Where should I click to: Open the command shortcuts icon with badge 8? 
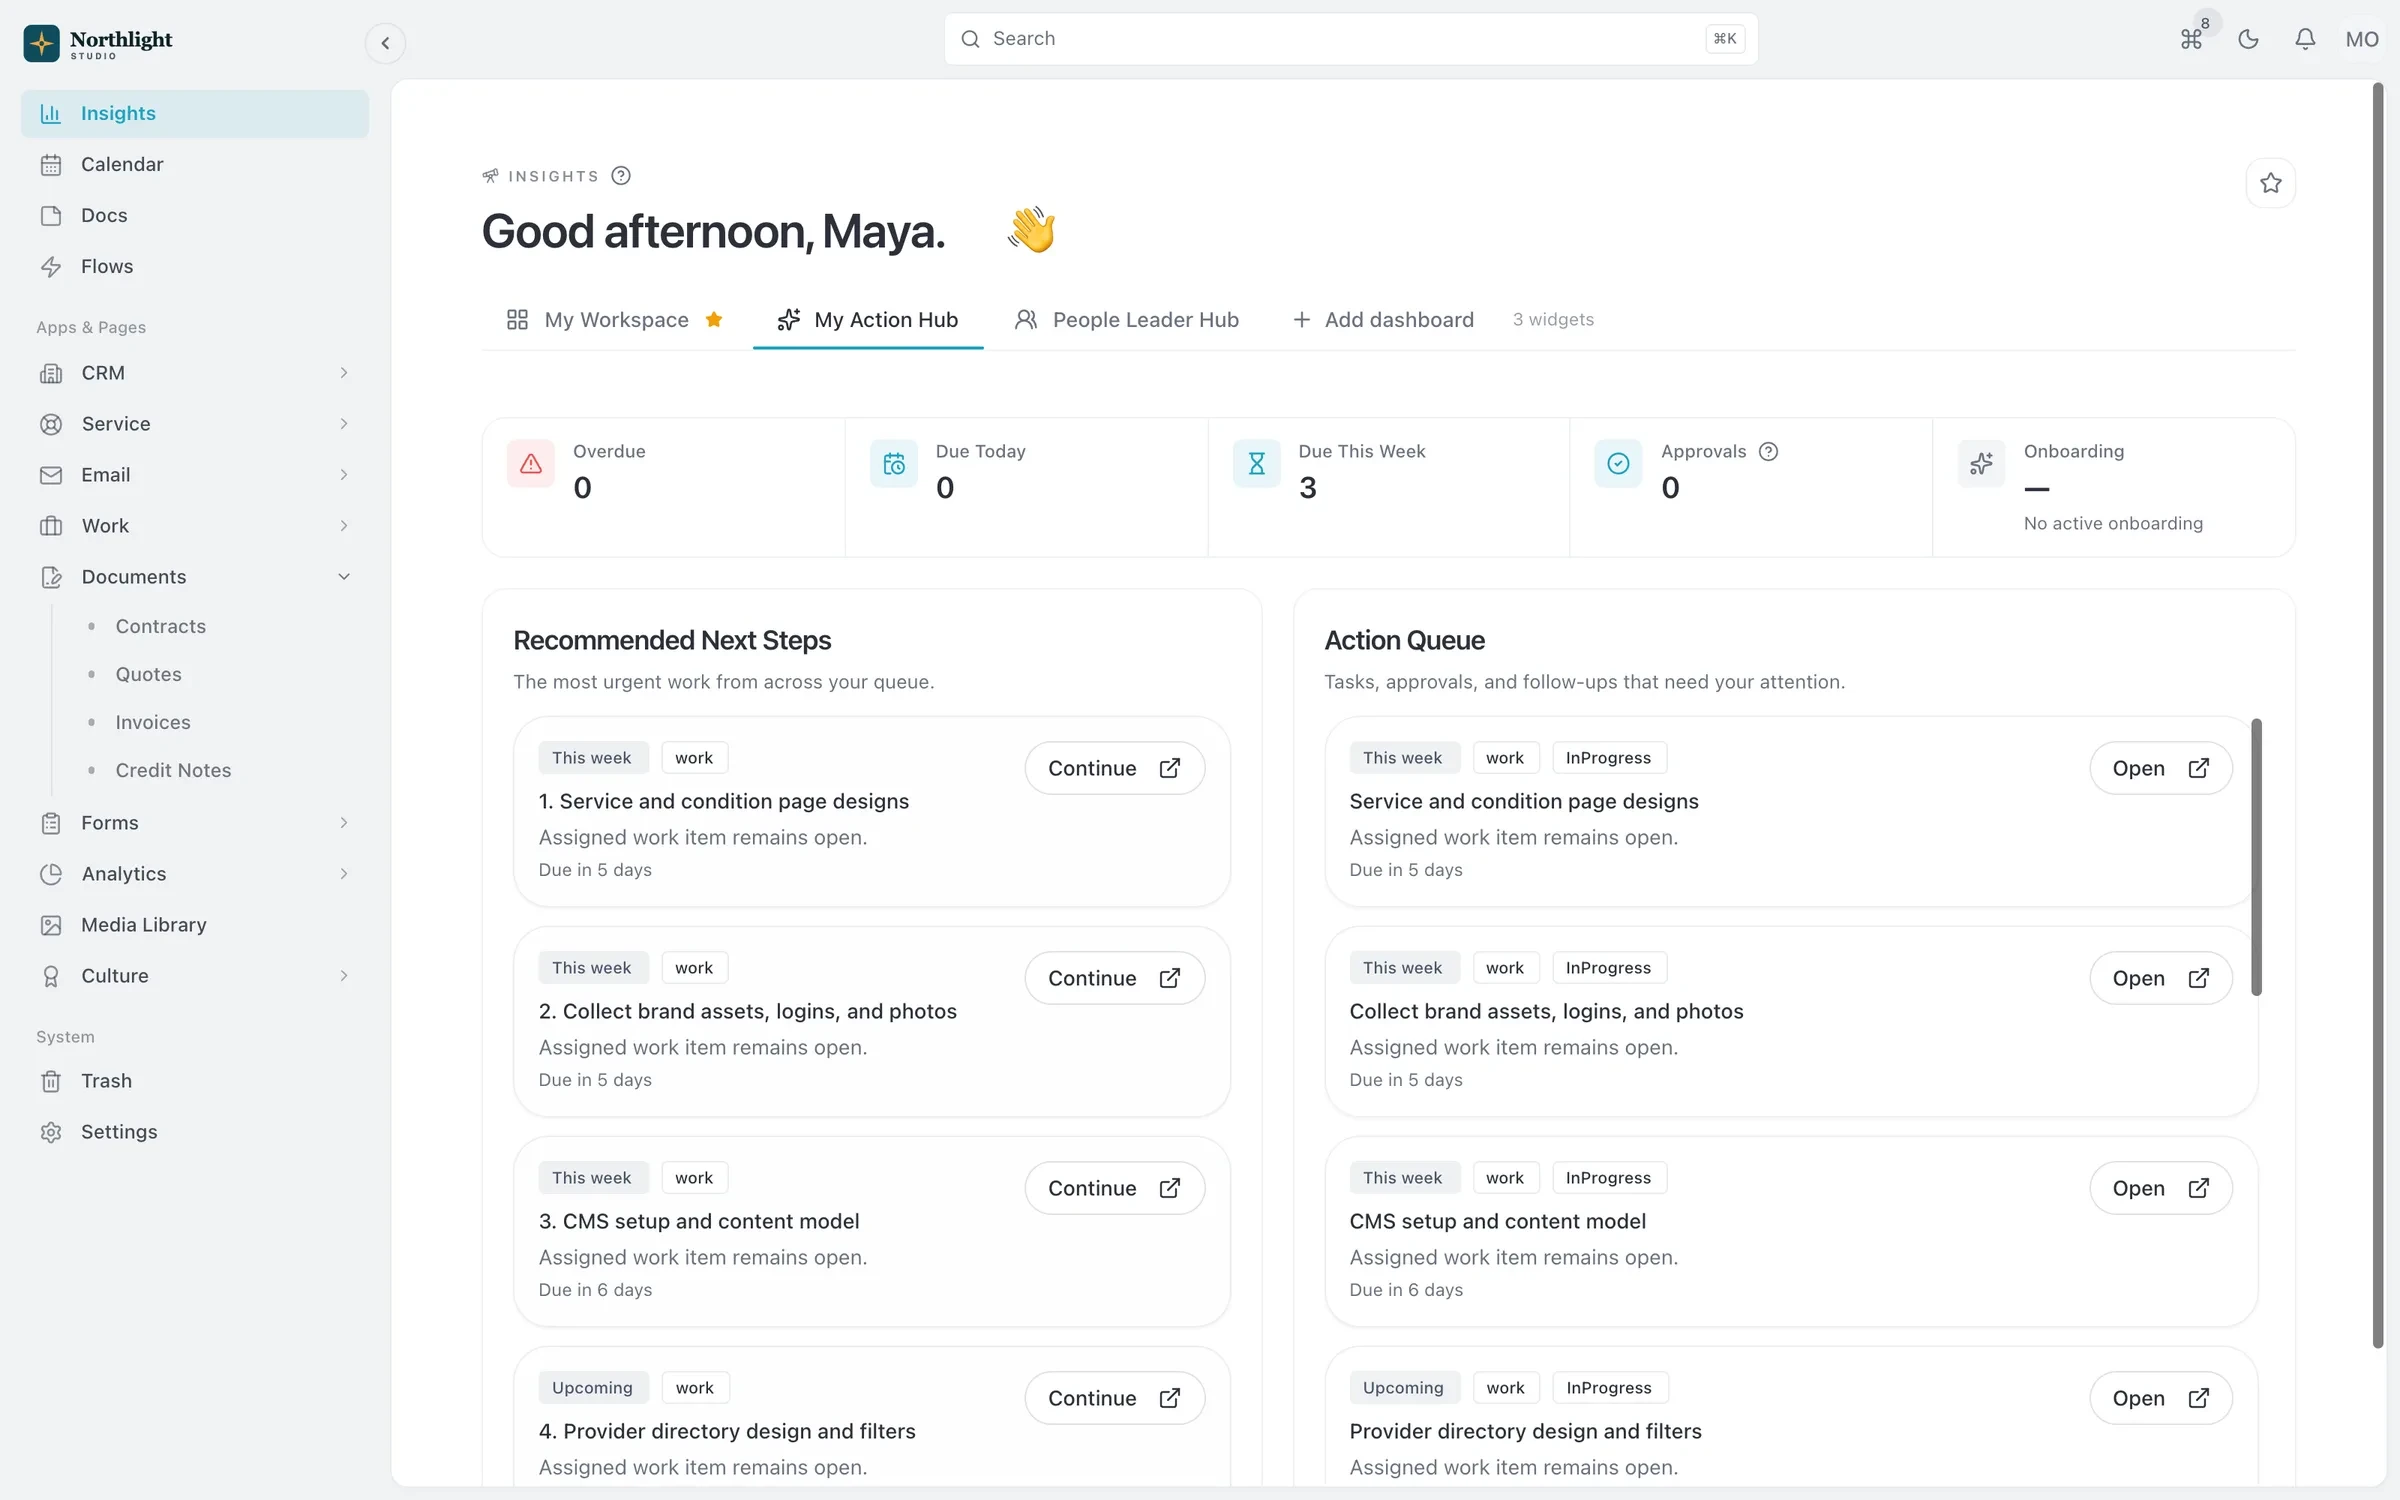point(2191,39)
